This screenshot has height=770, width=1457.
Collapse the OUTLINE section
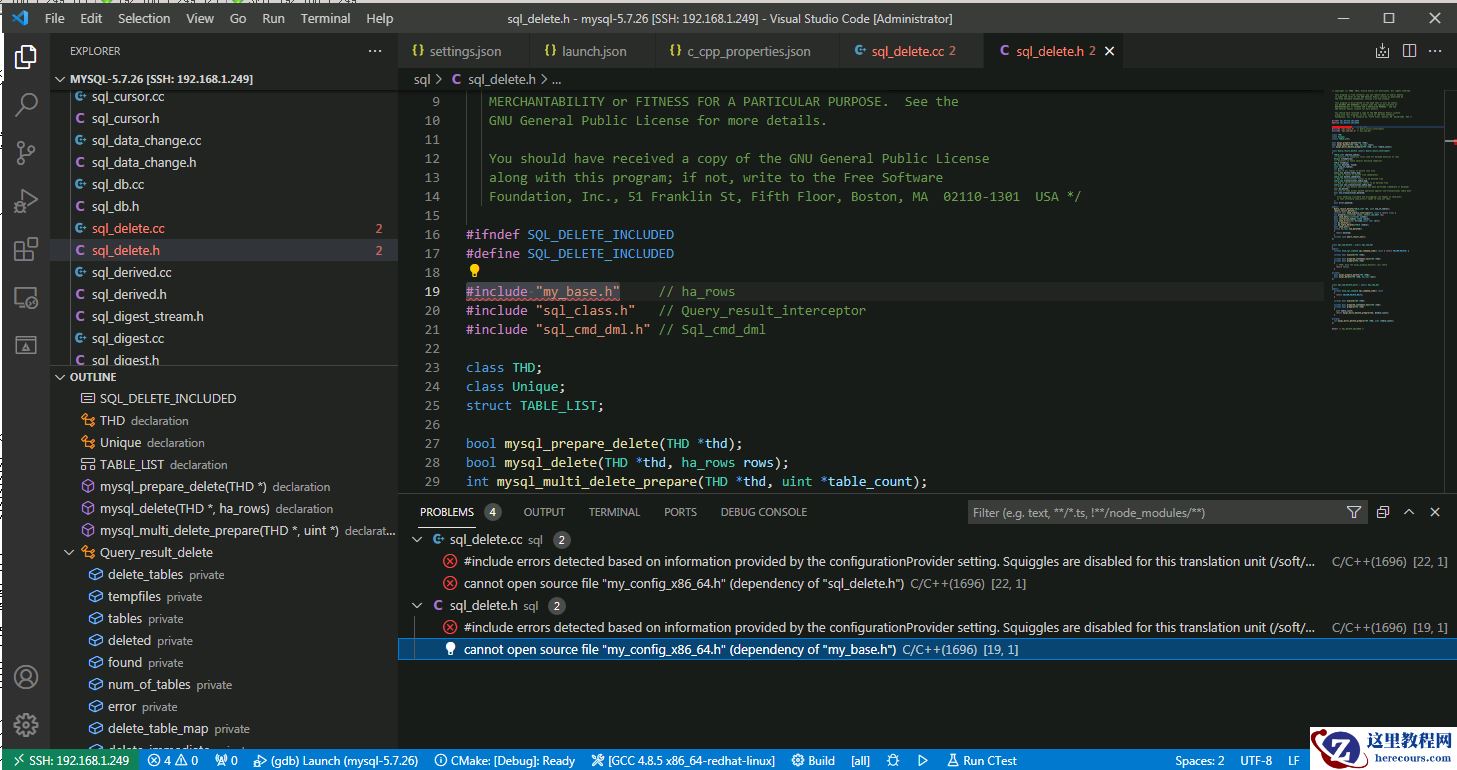tap(60, 377)
